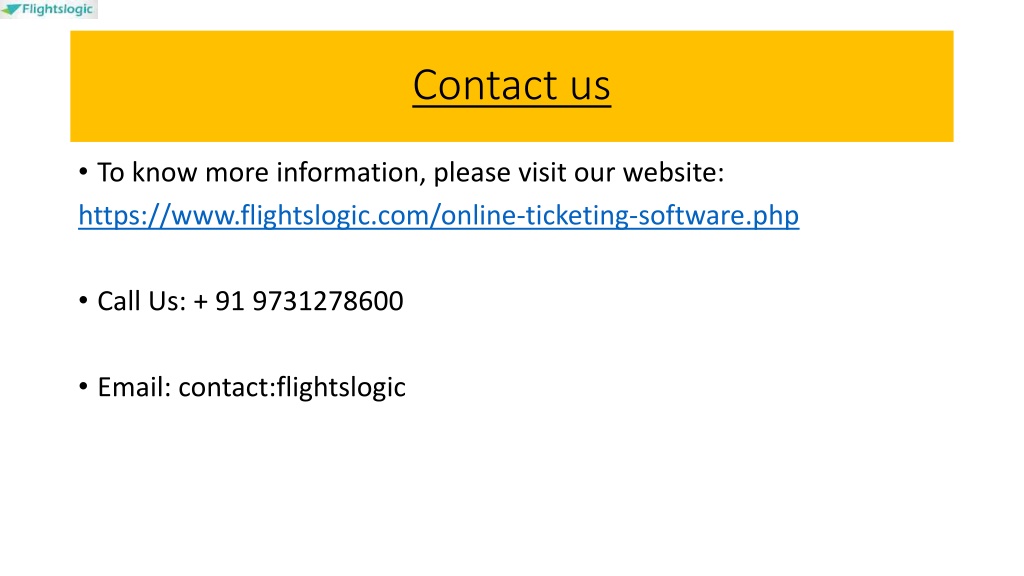Viewport: 1024px width, 576px height.
Task: Click the bullet before "Email"
Action: (x=83, y=387)
